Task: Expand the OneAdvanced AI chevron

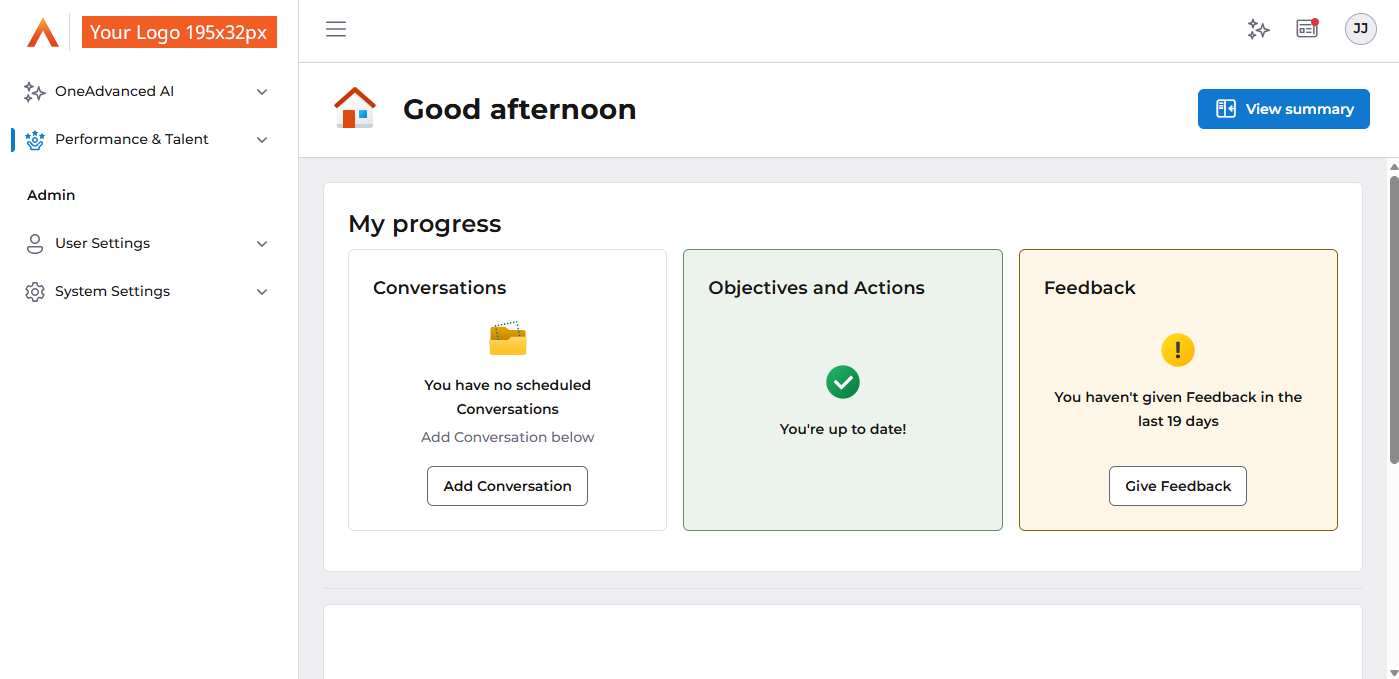Action: point(262,92)
